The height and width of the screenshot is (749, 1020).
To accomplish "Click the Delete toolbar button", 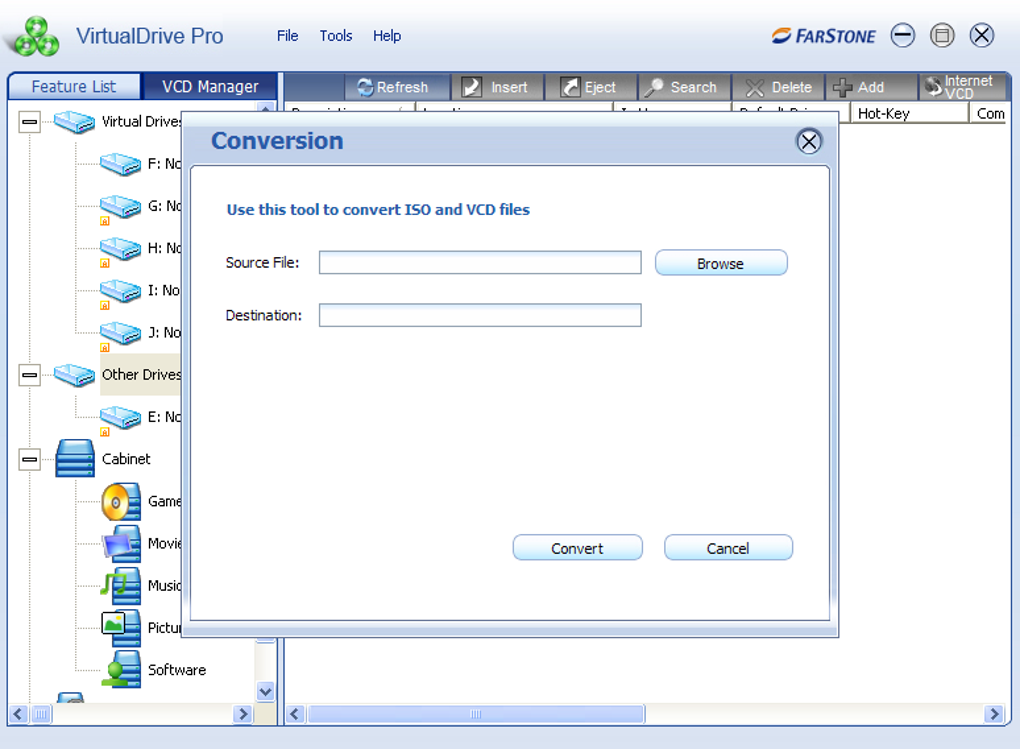I will click(778, 87).
